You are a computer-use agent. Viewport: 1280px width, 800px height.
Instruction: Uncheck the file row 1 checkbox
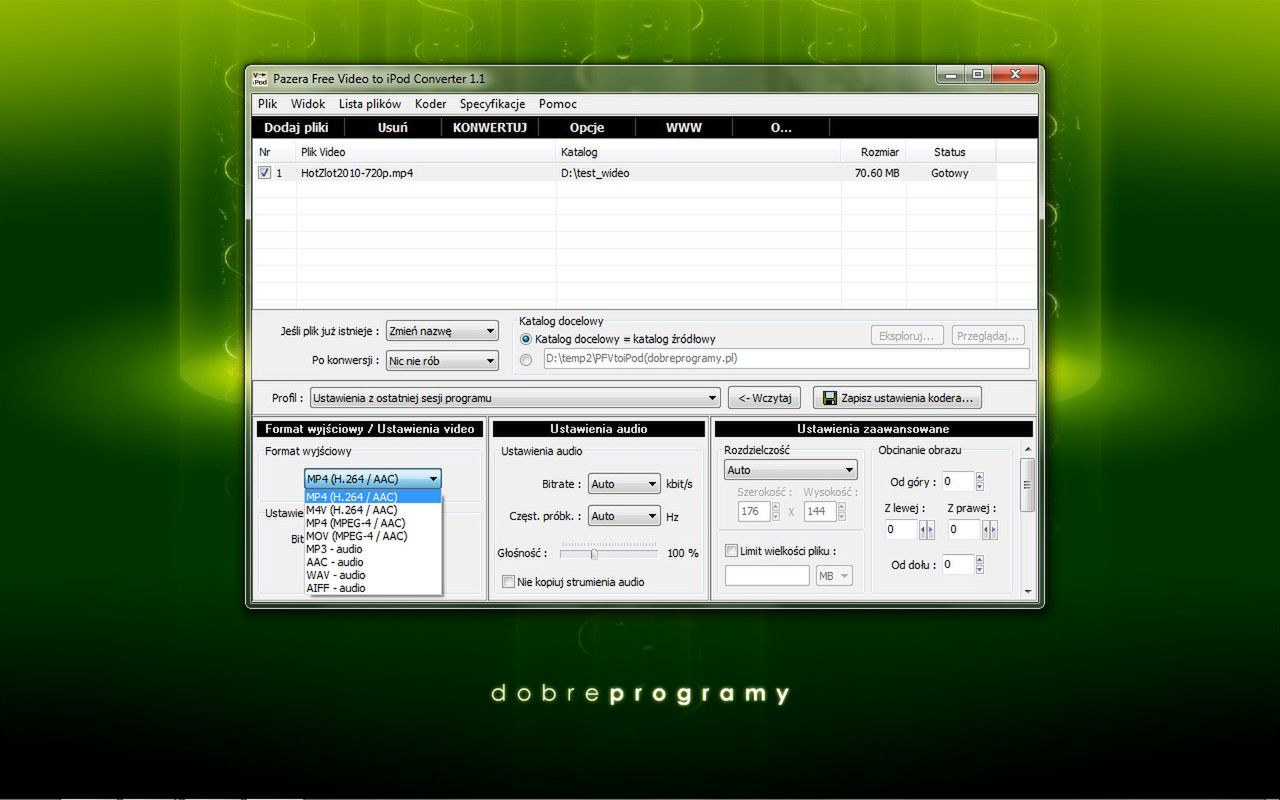point(264,173)
